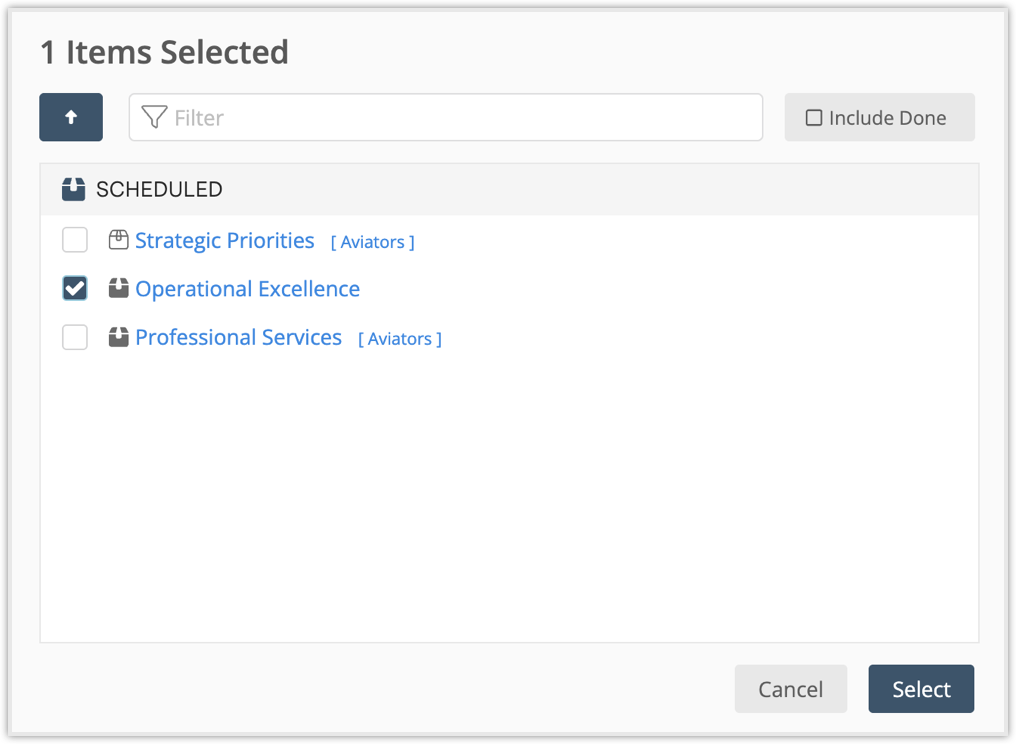The width and height of the screenshot is (1016, 744).
Task: Click the box icon beside the SCHEDULED header
Action: [72, 188]
